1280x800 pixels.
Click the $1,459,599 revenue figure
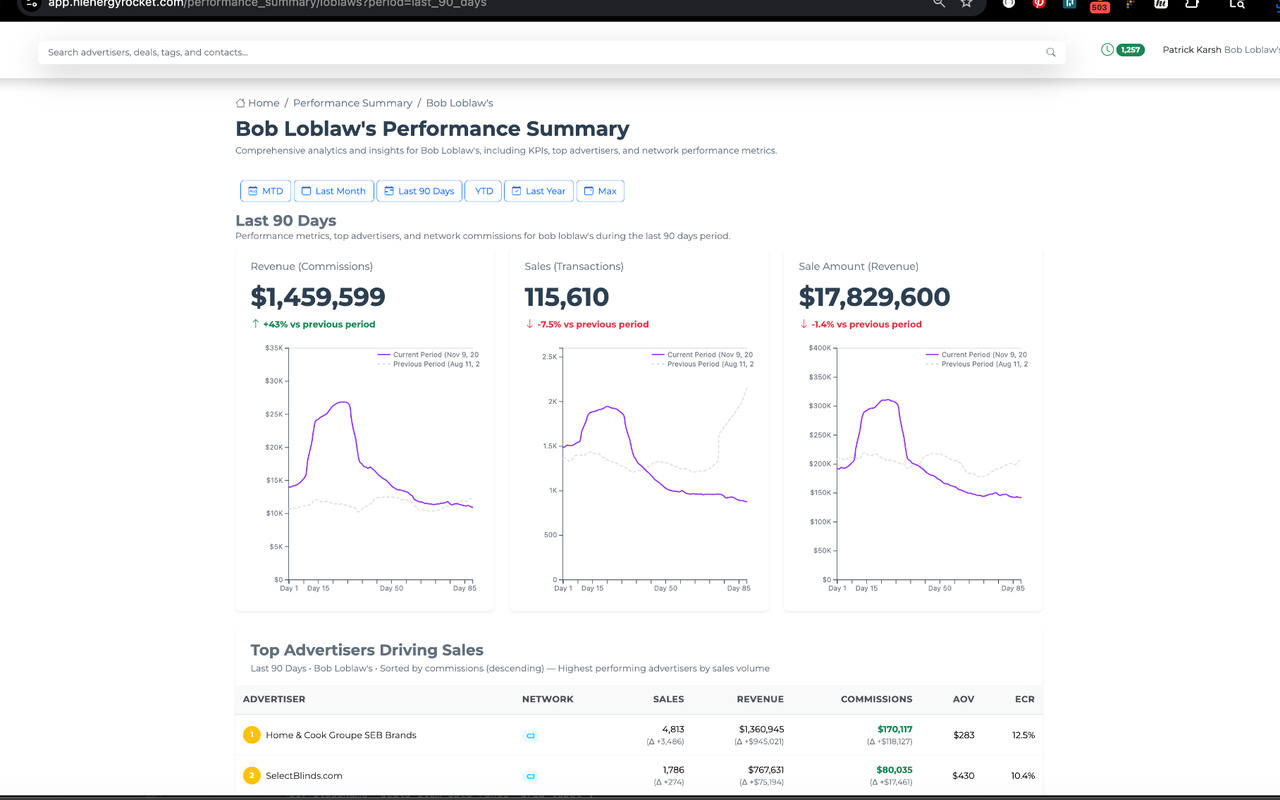point(318,297)
